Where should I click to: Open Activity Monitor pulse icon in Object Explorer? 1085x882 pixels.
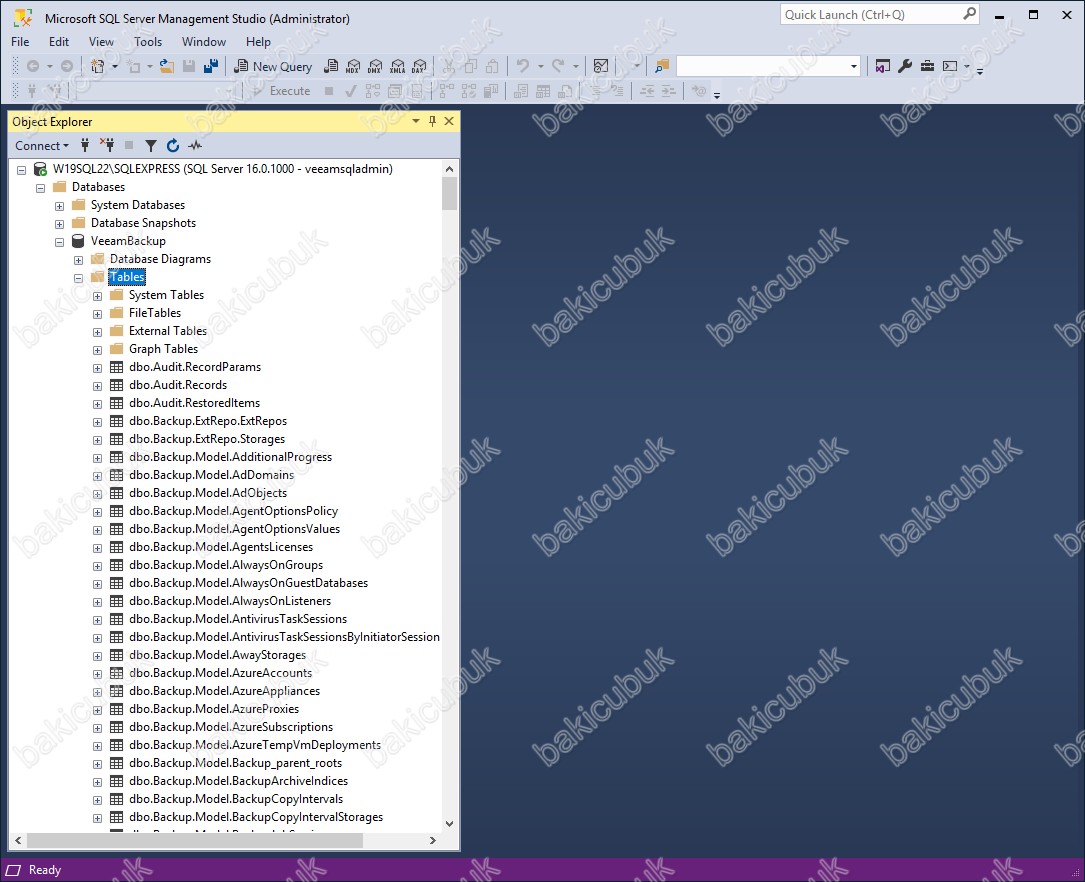tap(195, 145)
